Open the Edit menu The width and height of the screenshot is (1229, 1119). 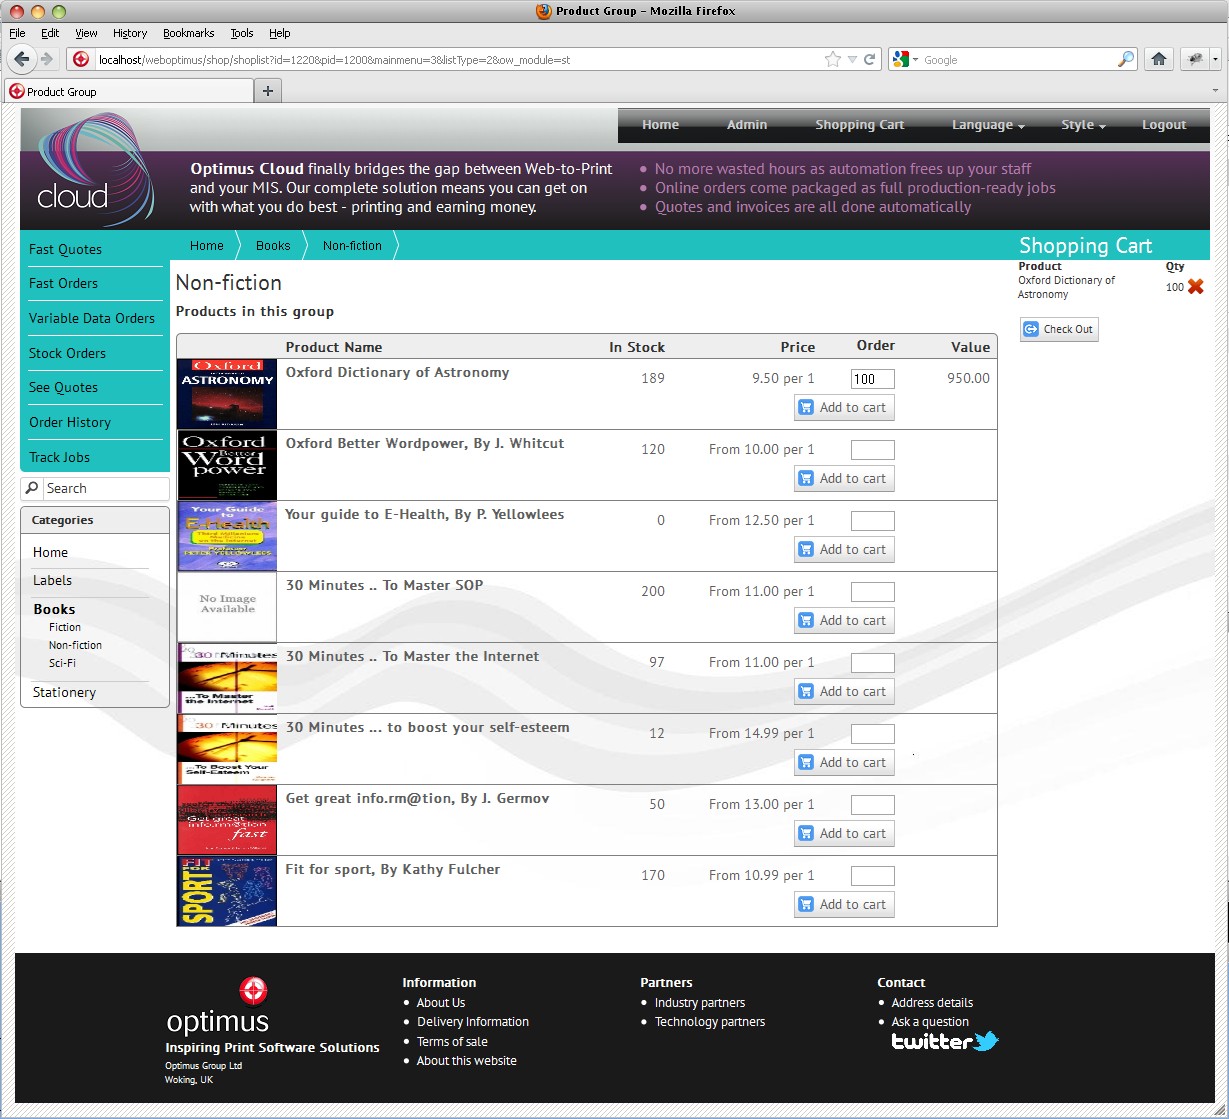click(50, 33)
